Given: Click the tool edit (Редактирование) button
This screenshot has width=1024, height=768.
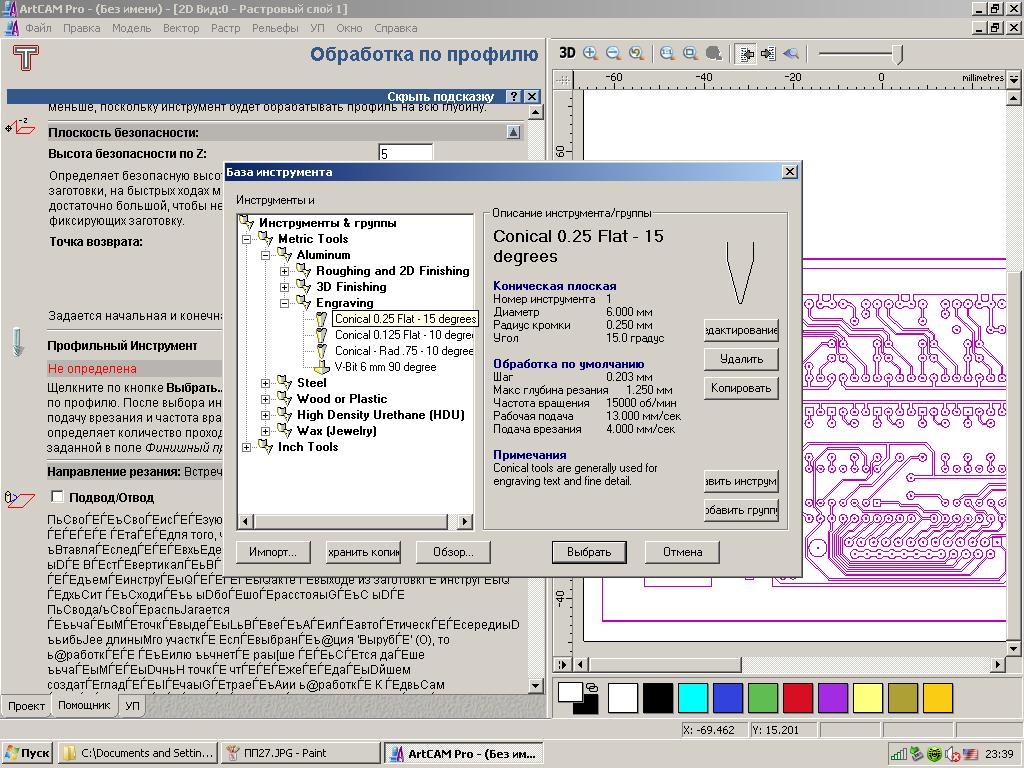Looking at the screenshot, I should (x=741, y=330).
